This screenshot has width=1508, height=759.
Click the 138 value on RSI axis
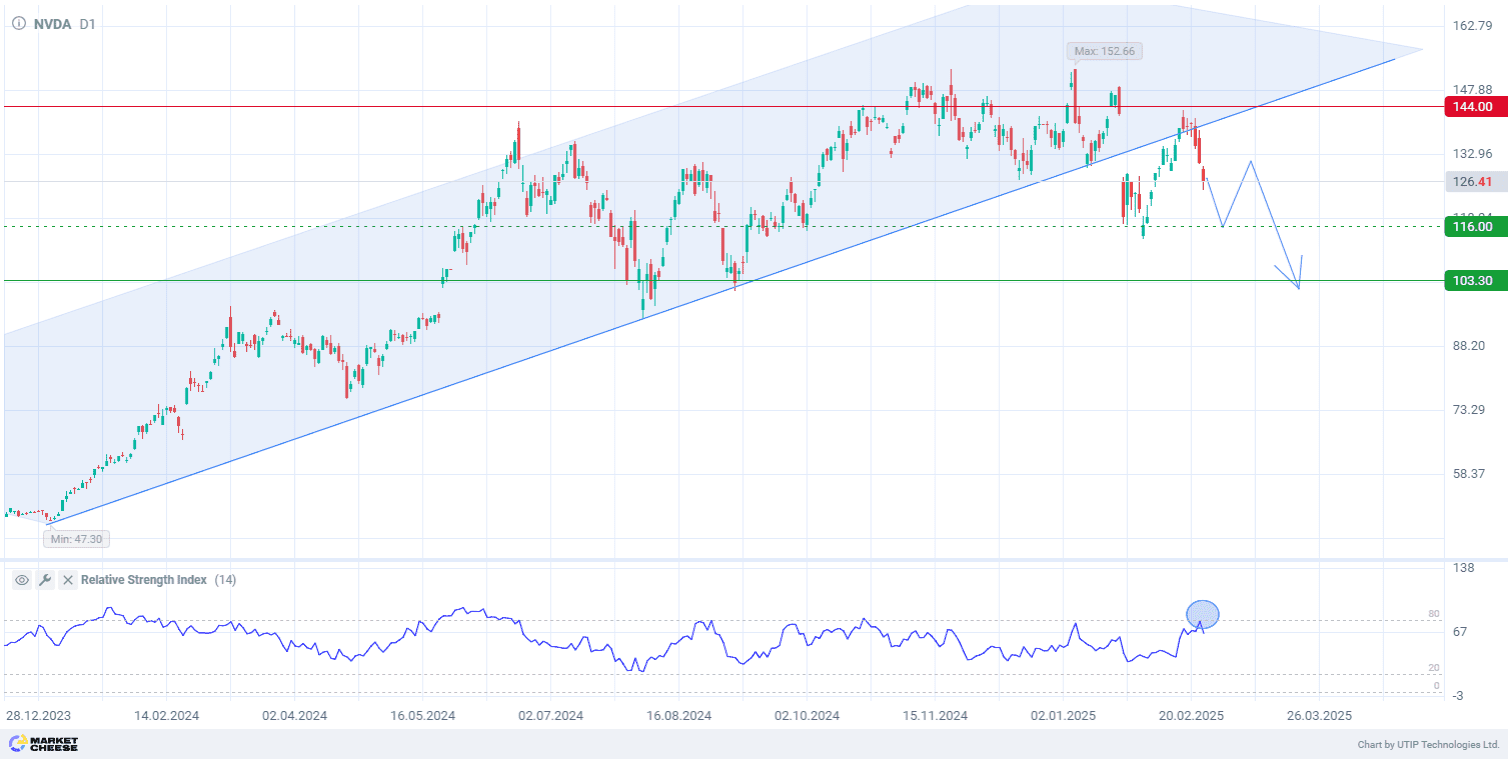click(1463, 567)
